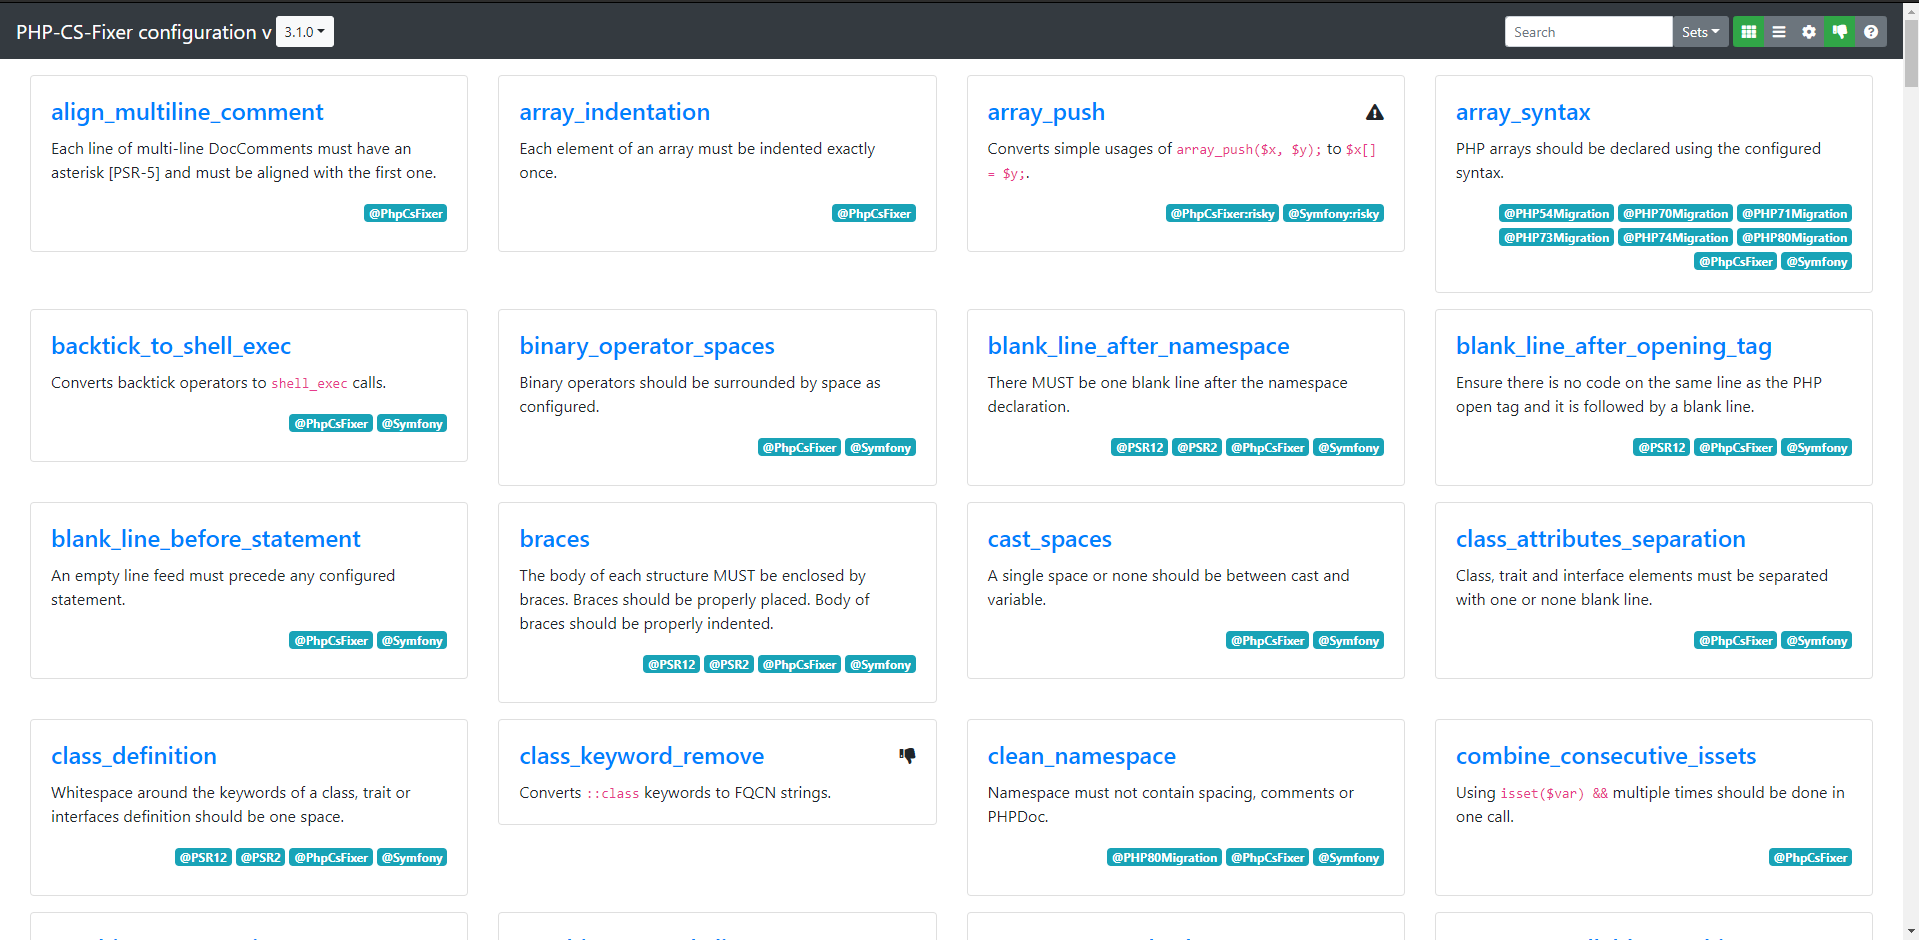Click the @Symfony badge on class_attributes_separation

[x=1816, y=641]
